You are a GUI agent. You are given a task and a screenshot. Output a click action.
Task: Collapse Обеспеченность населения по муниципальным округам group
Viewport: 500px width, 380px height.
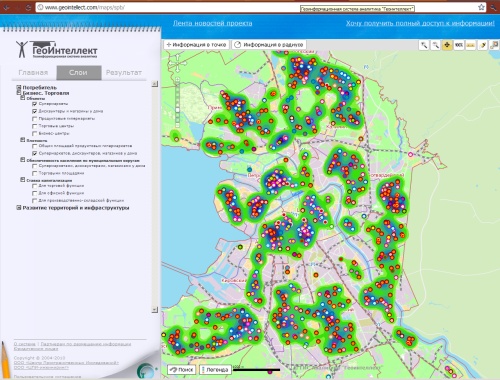click(23, 160)
